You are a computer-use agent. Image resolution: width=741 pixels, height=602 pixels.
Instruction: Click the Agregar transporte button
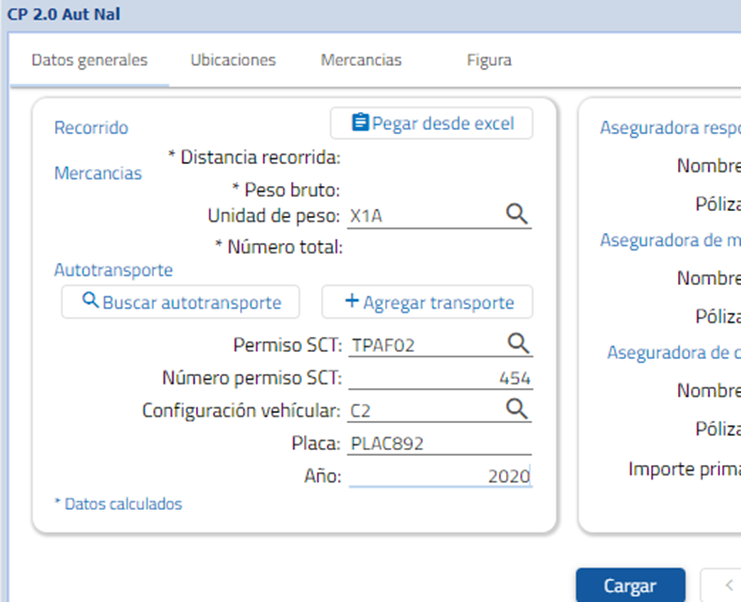point(427,302)
